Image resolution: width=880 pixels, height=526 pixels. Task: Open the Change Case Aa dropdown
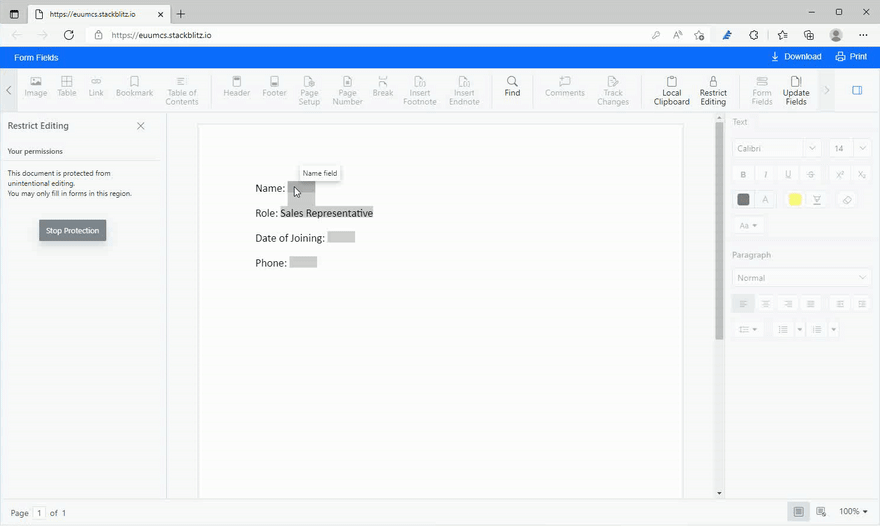[x=748, y=225]
